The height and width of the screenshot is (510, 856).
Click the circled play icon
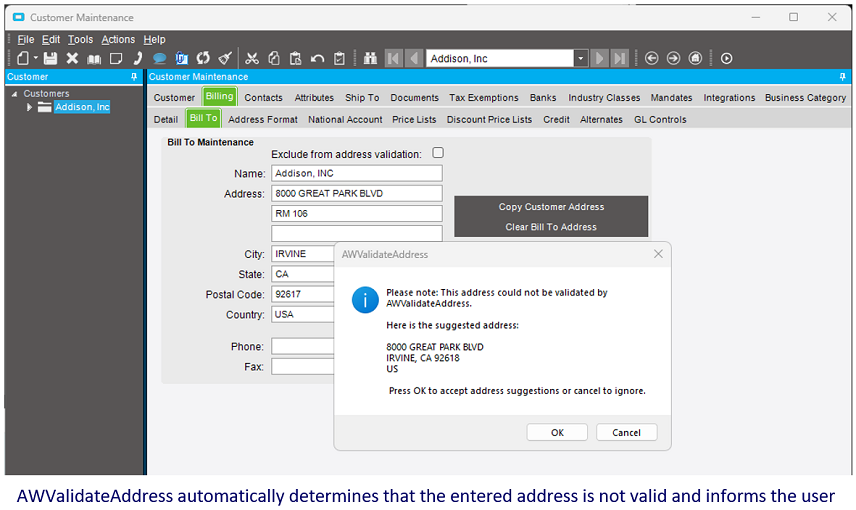726,58
